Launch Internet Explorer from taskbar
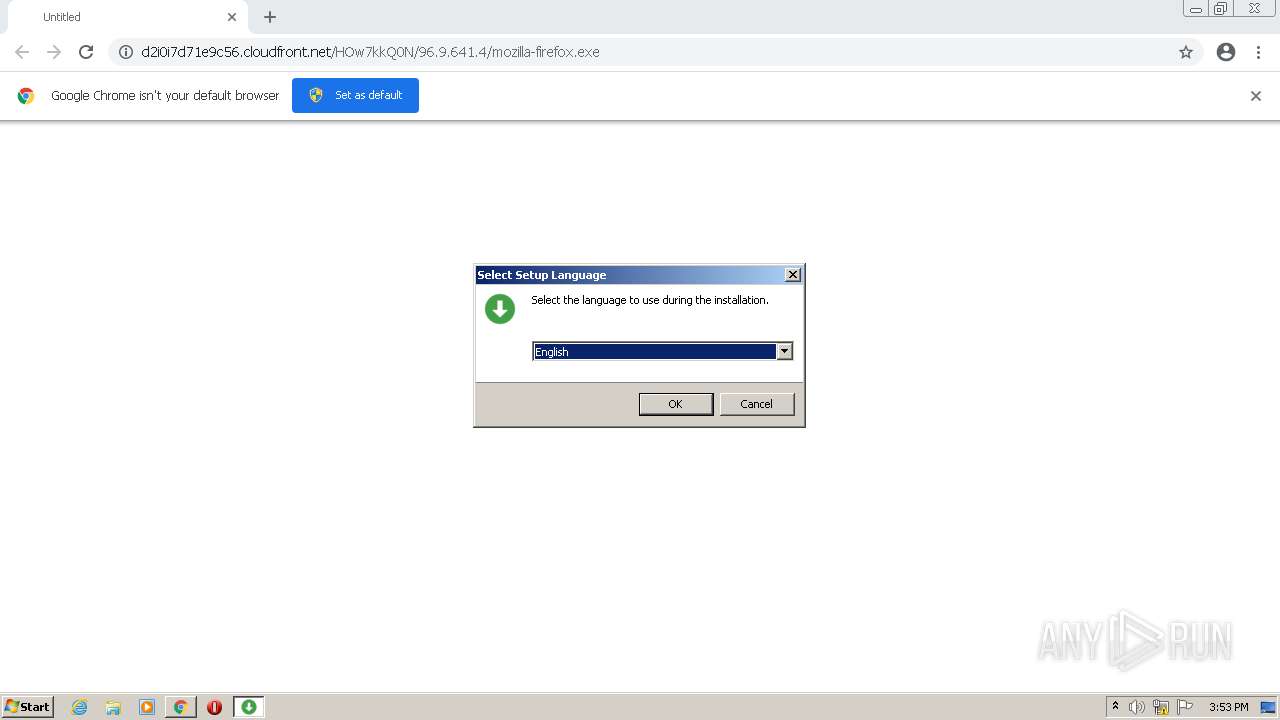This screenshot has width=1280, height=720. [80, 707]
